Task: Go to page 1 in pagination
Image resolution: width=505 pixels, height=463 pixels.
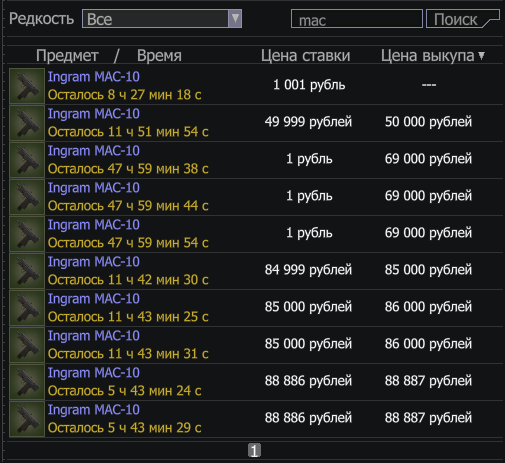Action: [254, 451]
